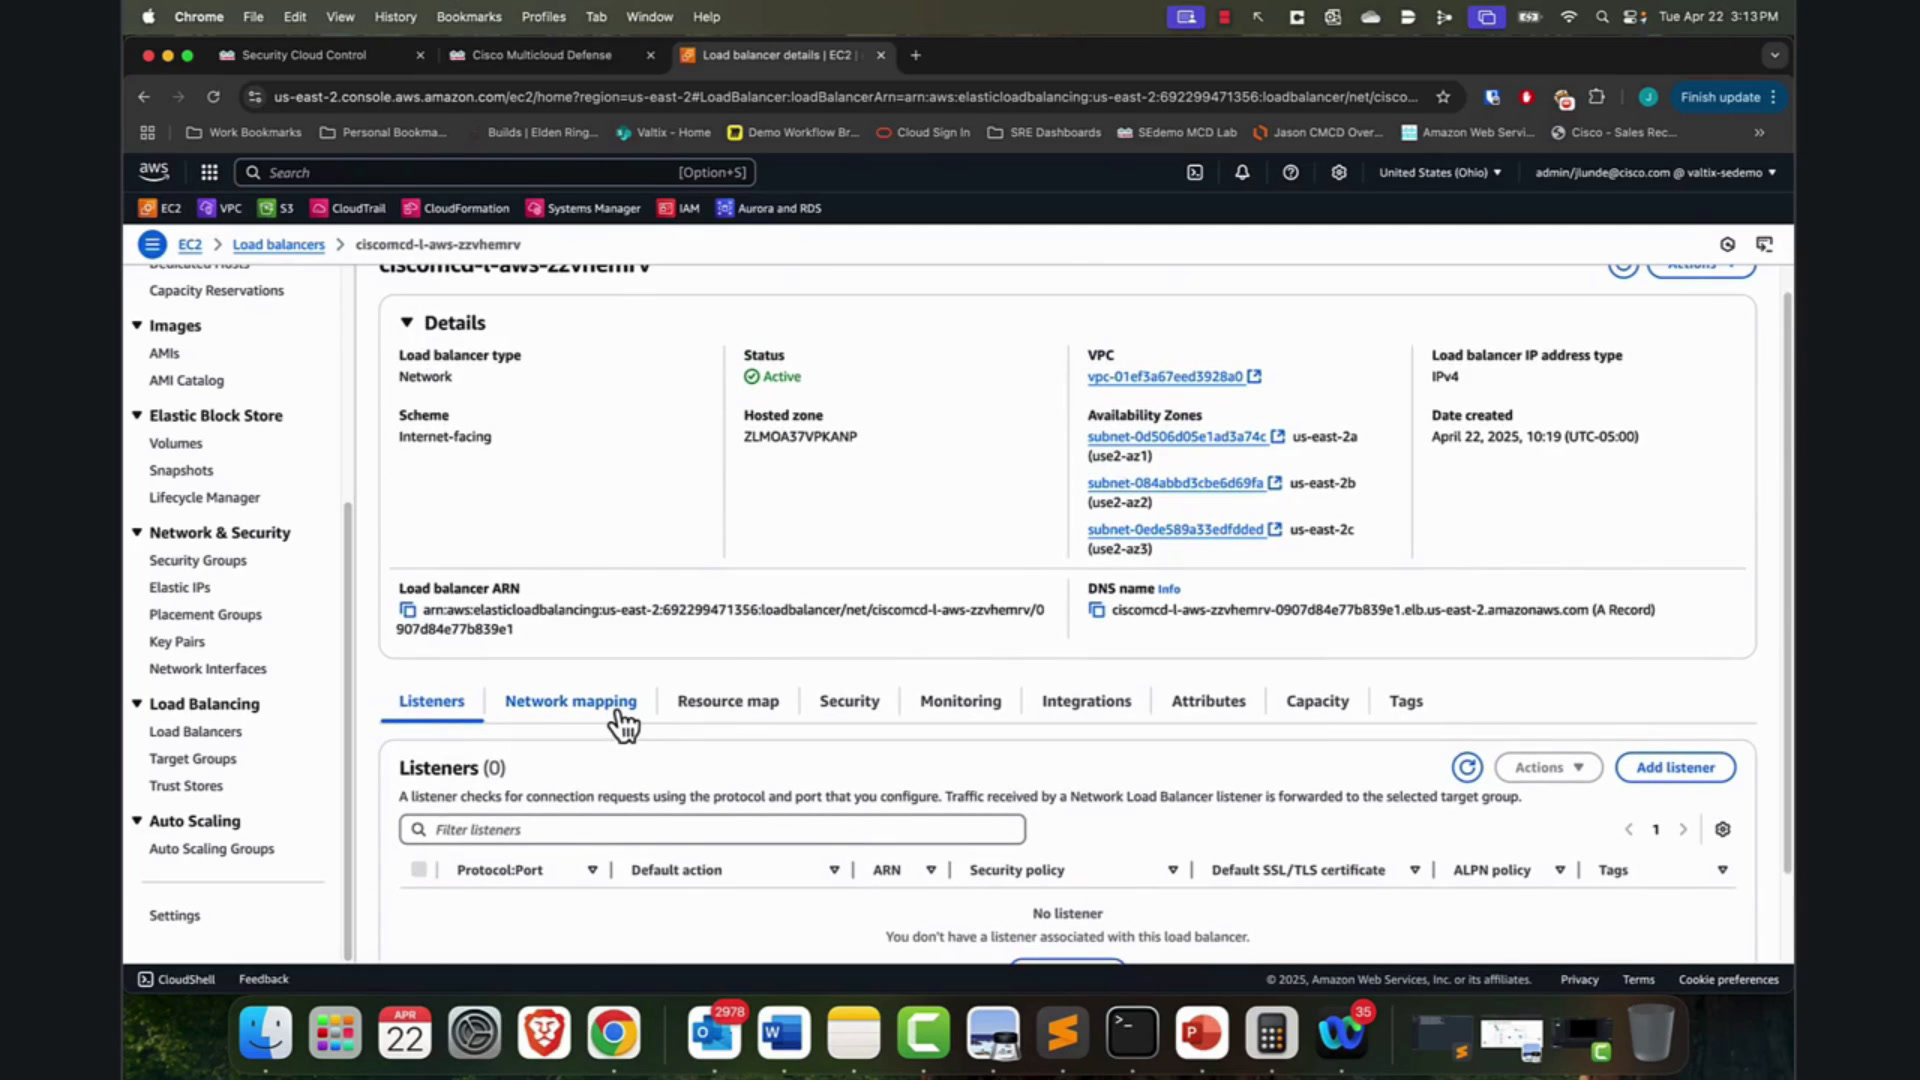Open the AWS console settings gear
The height and width of the screenshot is (1080, 1920).
1339,172
